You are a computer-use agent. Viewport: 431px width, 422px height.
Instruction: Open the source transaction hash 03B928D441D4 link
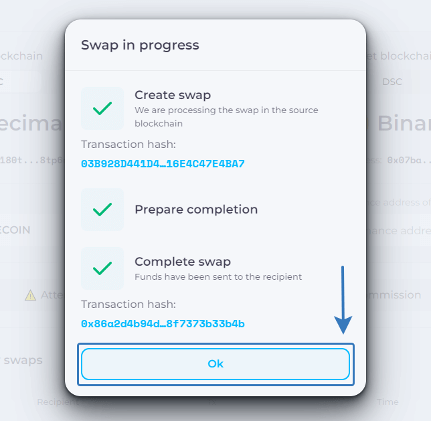pyautogui.click(x=163, y=164)
